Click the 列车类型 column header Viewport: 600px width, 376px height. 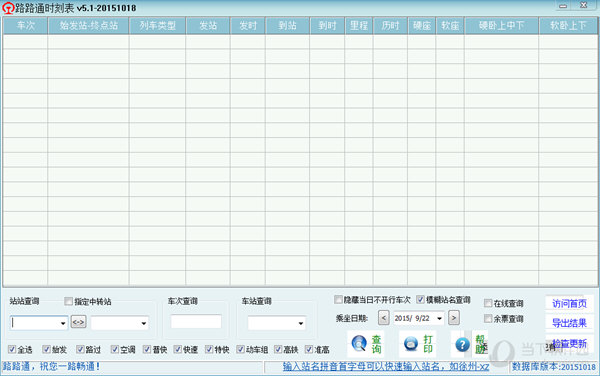tap(158, 26)
